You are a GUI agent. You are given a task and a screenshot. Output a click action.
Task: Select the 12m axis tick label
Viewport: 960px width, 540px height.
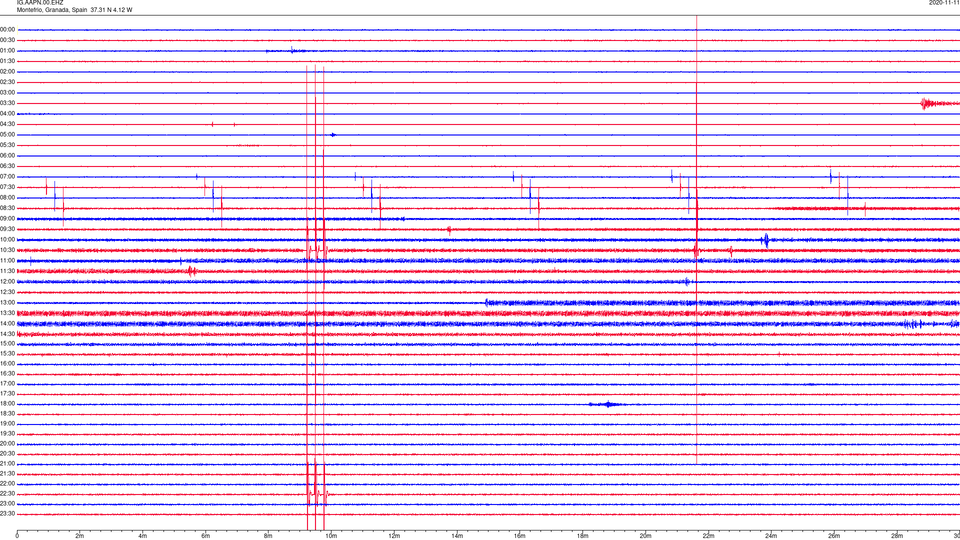pos(394,536)
